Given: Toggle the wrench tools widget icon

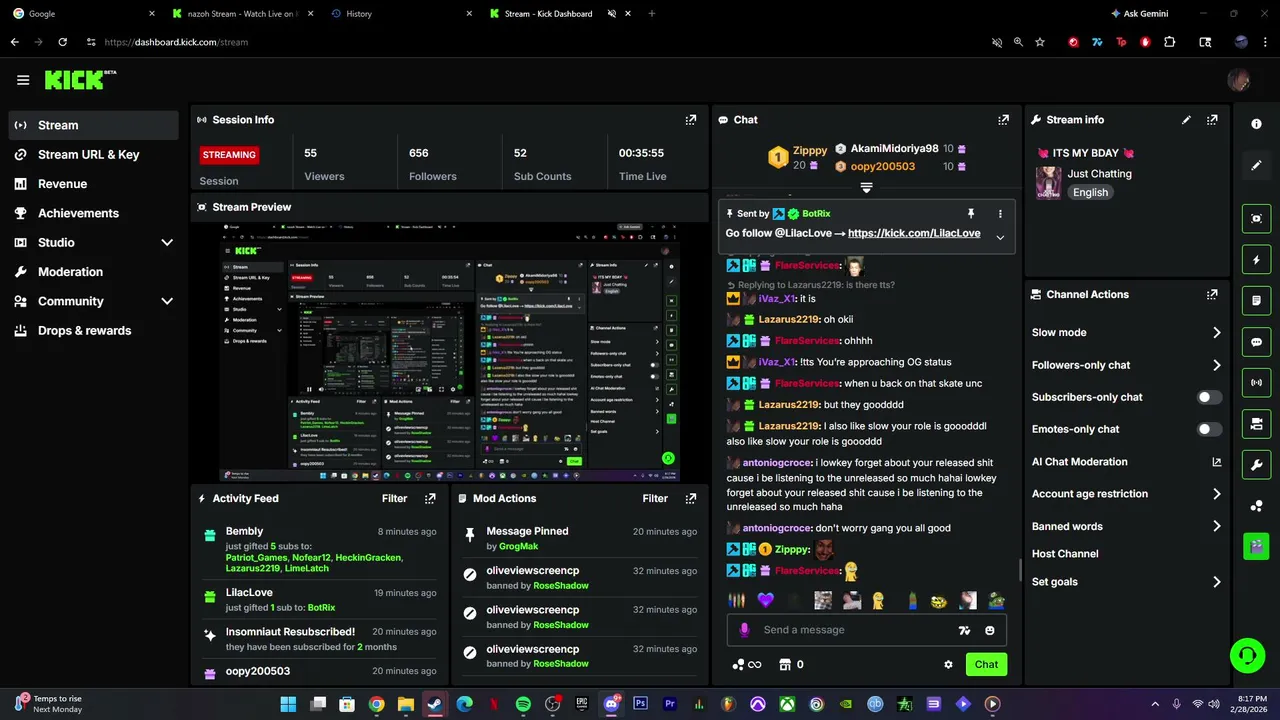Looking at the screenshot, I should pos(1257,465).
